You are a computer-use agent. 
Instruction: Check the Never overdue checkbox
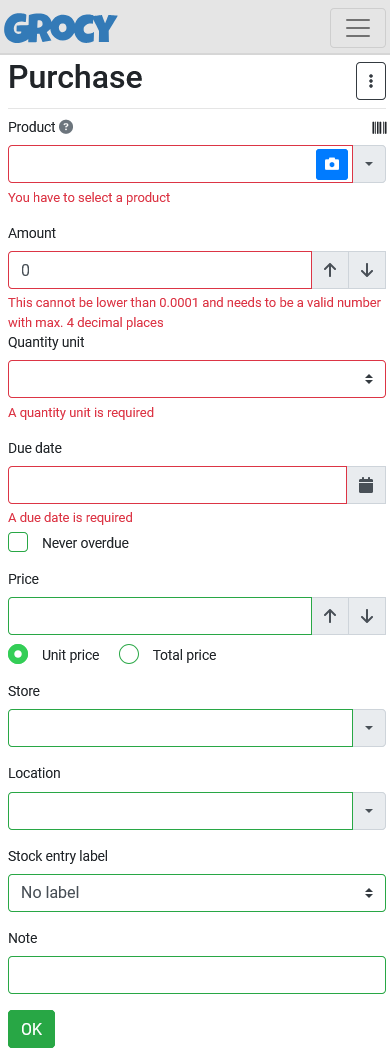point(18,542)
